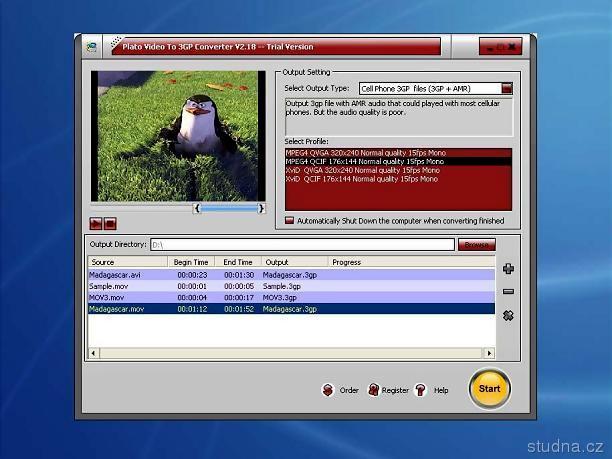Click the Register icon
Screen dimensions: 612x459
(x=374, y=390)
